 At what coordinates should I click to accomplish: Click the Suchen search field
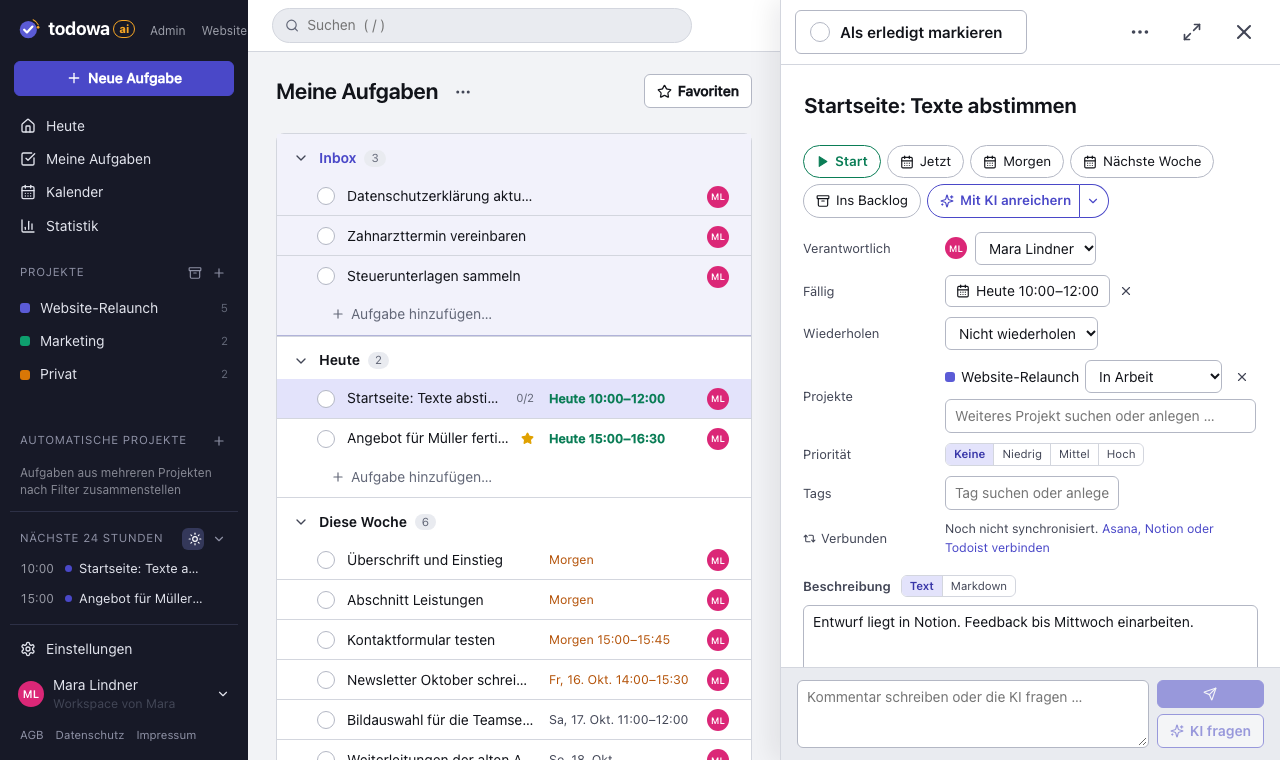click(482, 25)
